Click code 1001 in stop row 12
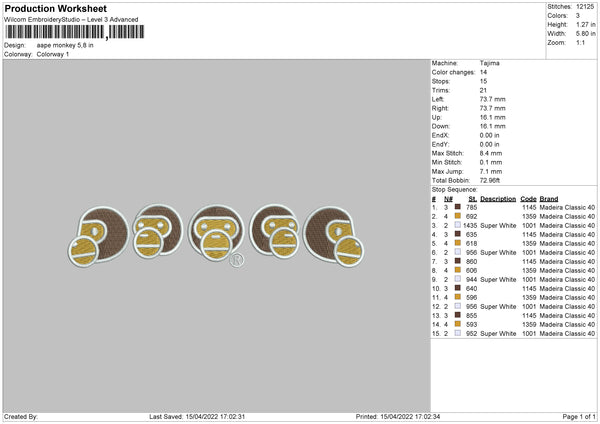 coord(529,307)
